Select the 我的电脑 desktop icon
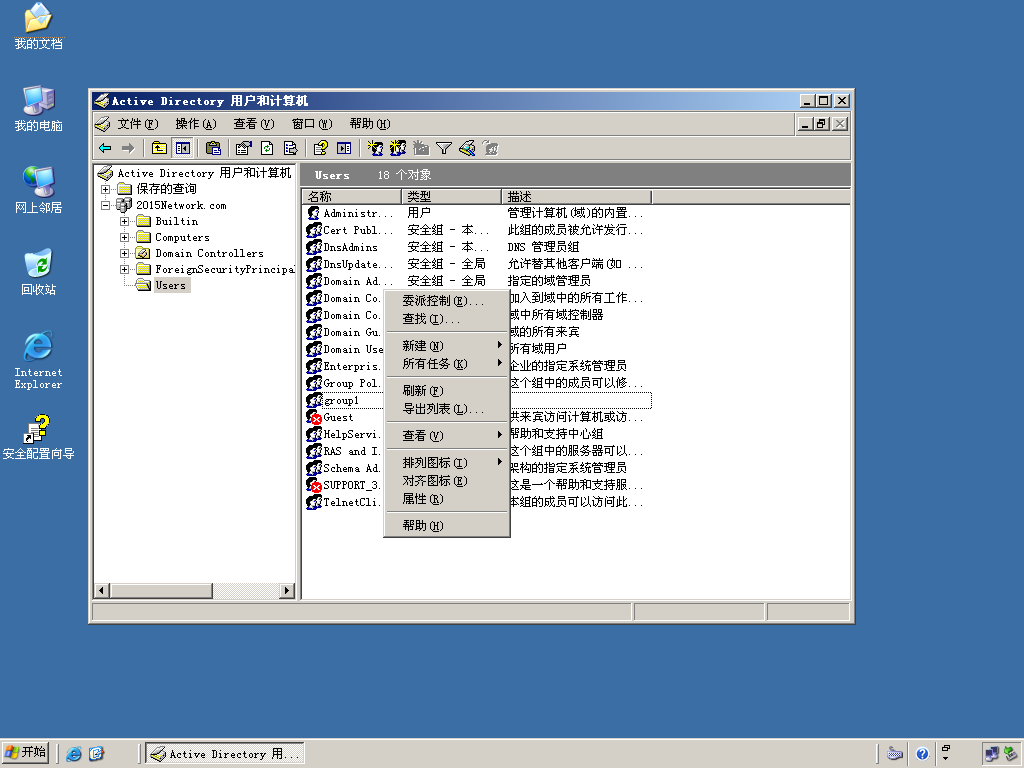The height and width of the screenshot is (768, 1024). [39, 108]
